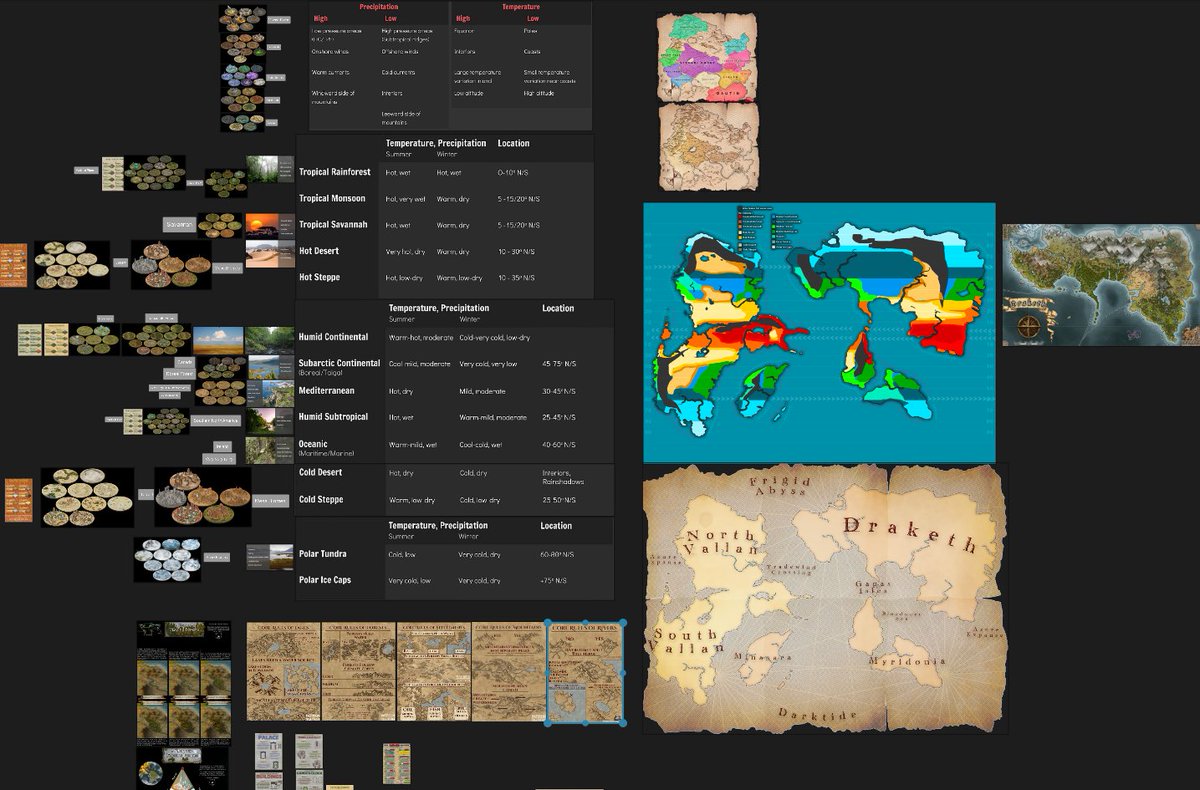Select the colored political regions map thumbnail
Viewport: 1200px width, 790px height.
point(708,57)
